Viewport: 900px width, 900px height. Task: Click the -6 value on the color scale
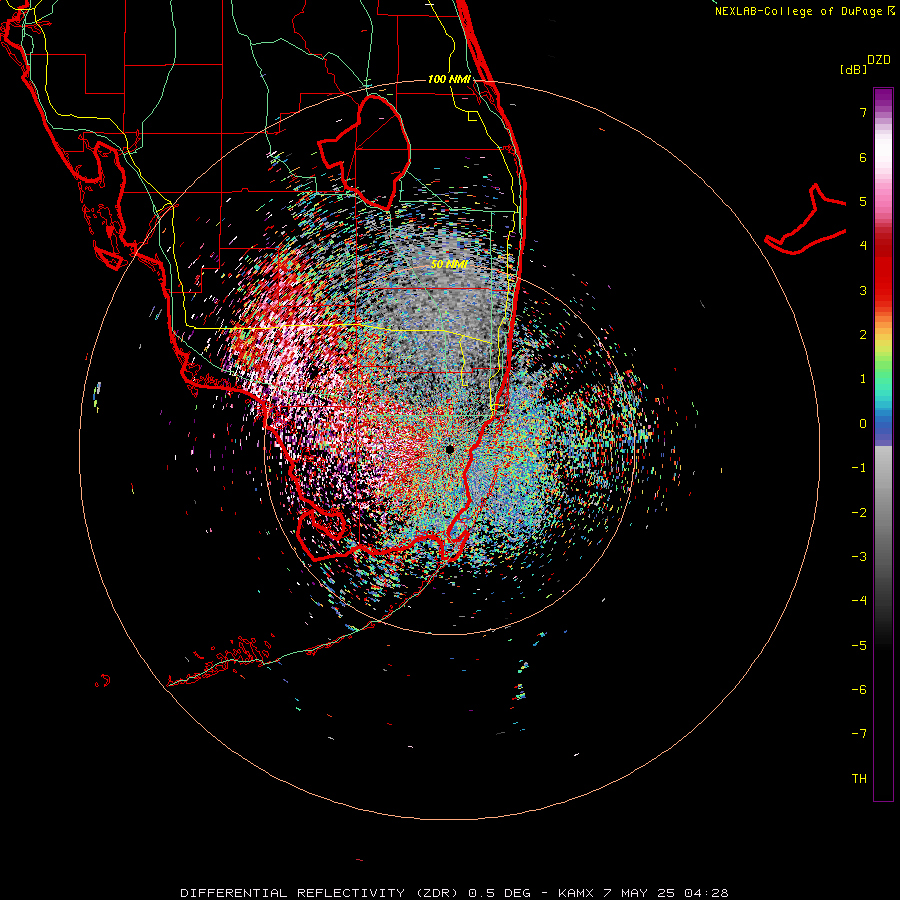pyautogui.click(x=859, y=690)
